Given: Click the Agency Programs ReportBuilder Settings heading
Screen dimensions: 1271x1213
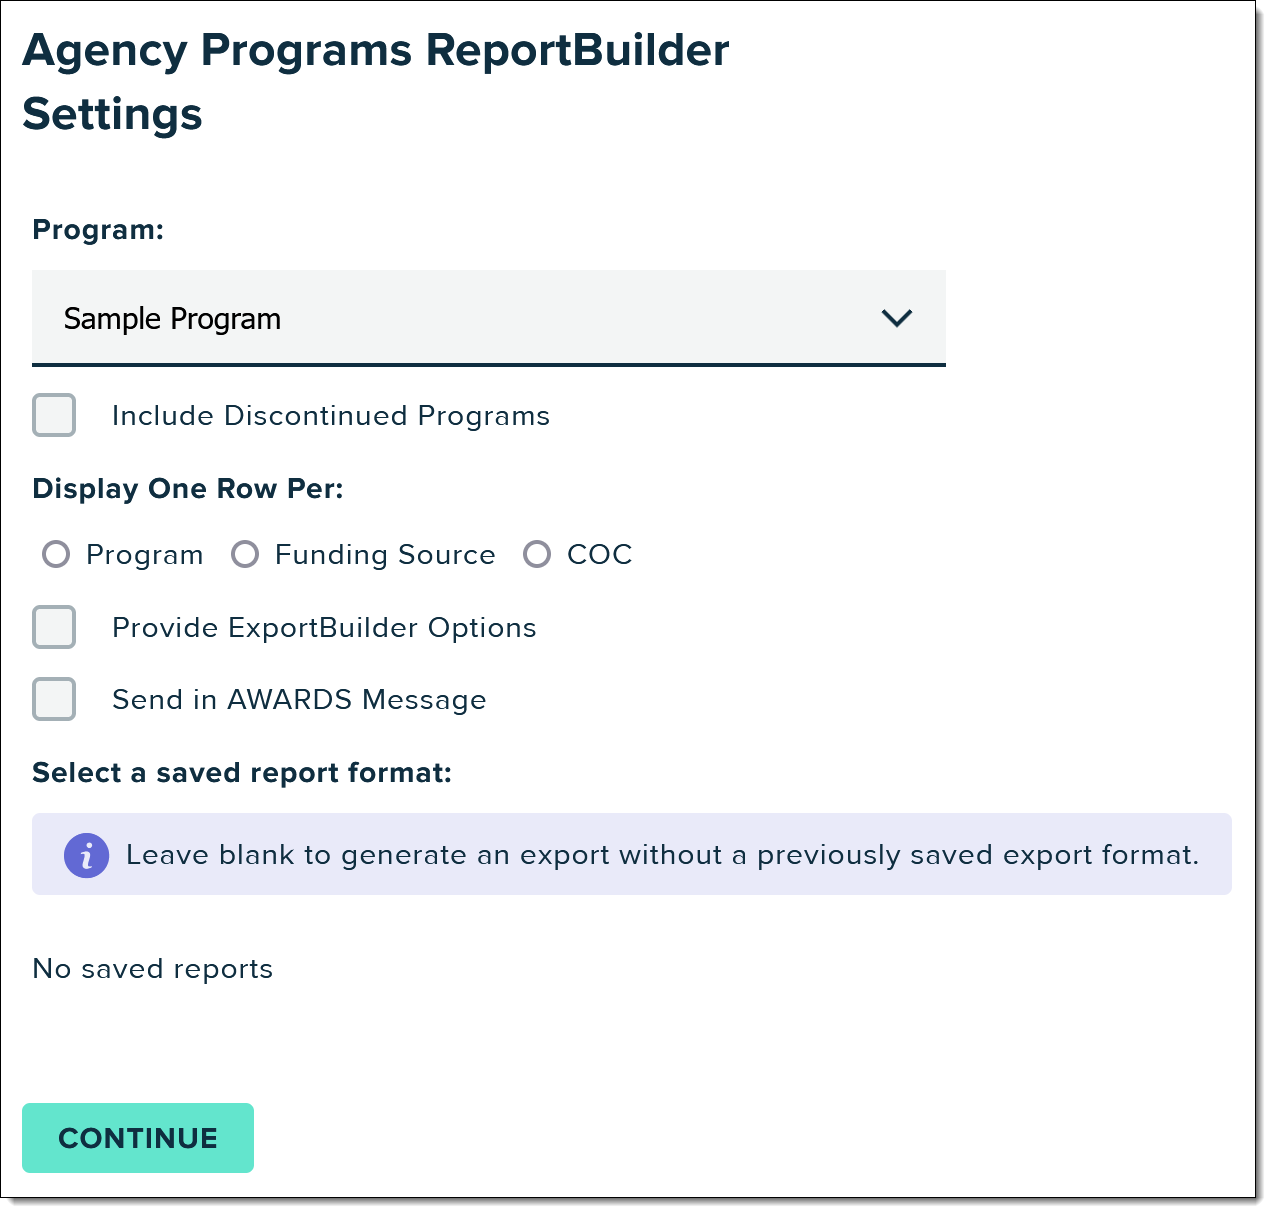Looking at the screenshot, I should pyautogui.click(x=376, y=82).
